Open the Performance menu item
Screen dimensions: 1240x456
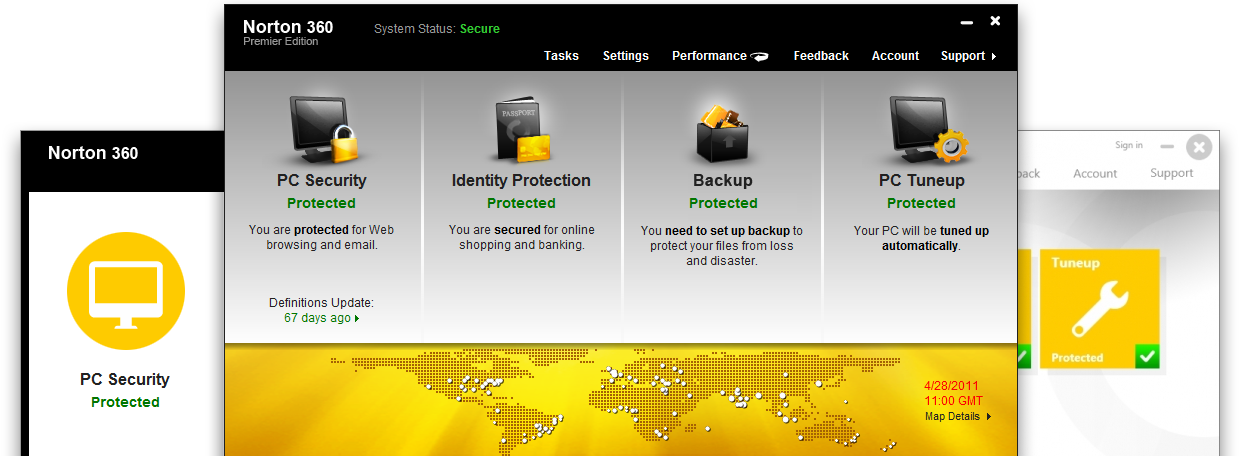pyautogui.click(x=709, y=56)
